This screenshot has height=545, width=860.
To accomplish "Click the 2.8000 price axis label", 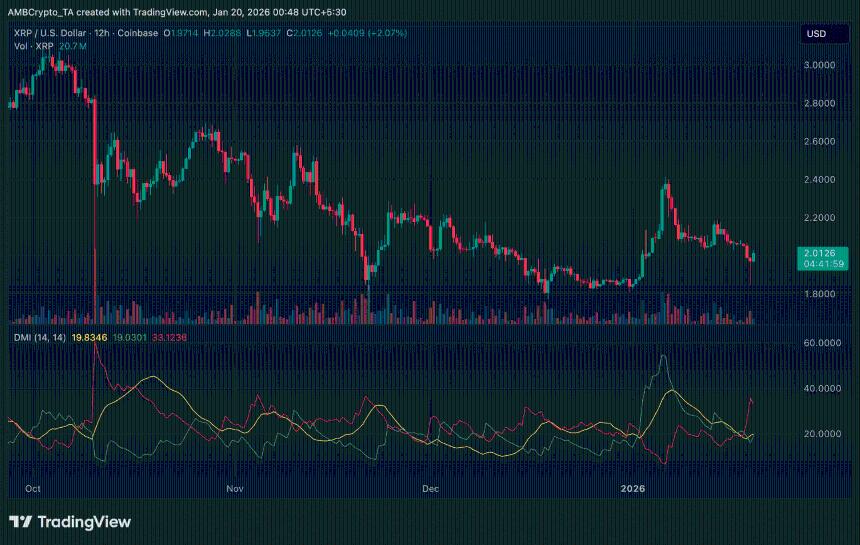I will pyautogui.click(x=819, y=104).
